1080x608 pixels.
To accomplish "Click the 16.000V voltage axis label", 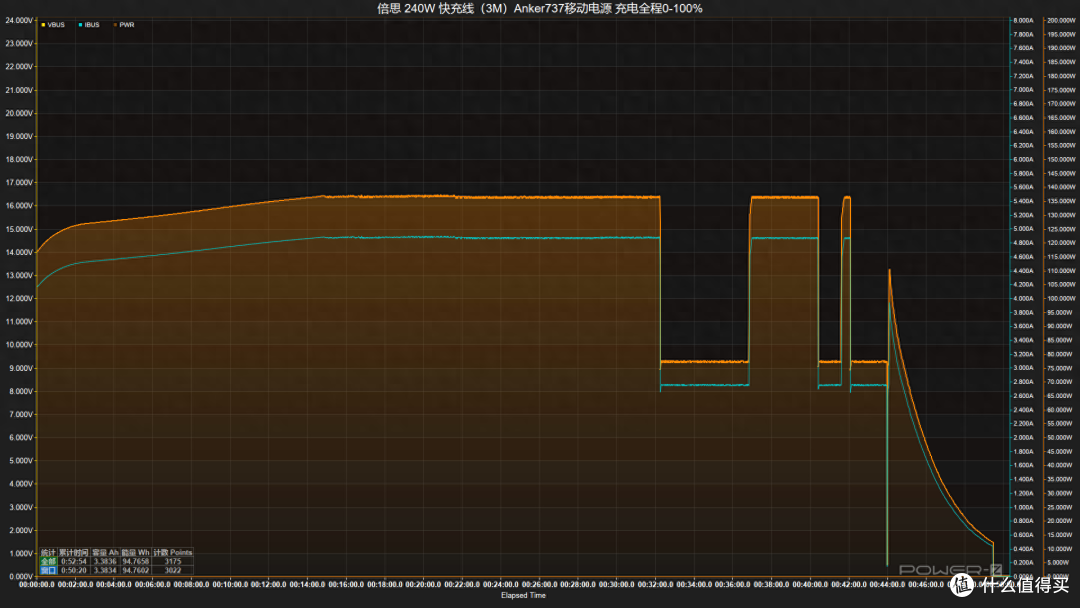I will pos(19,206).
